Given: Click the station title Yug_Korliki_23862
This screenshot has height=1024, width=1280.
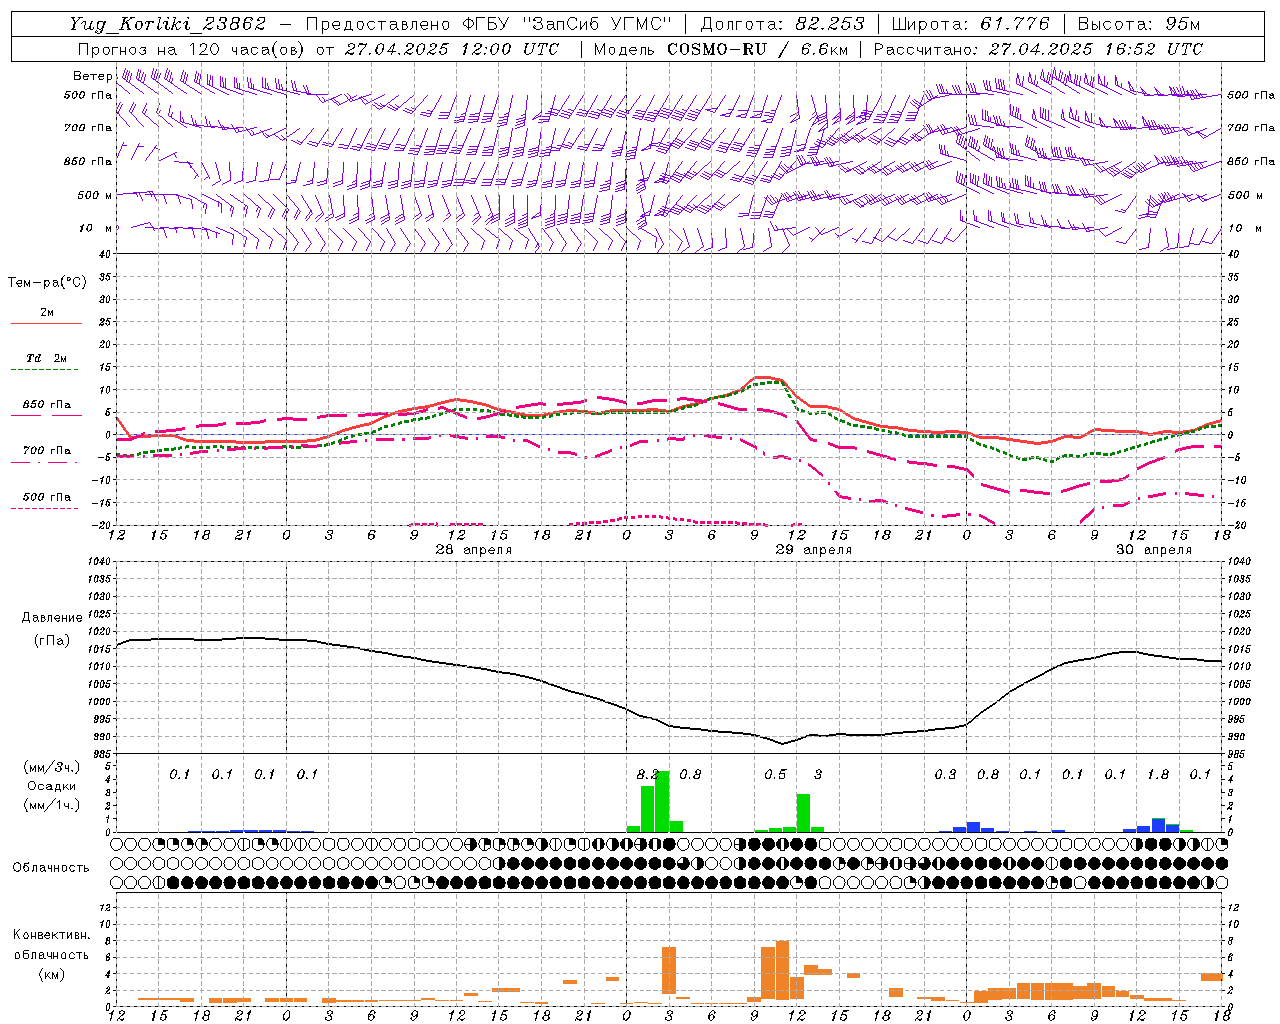Looking at the screenshot, I should tap(168, 24).
